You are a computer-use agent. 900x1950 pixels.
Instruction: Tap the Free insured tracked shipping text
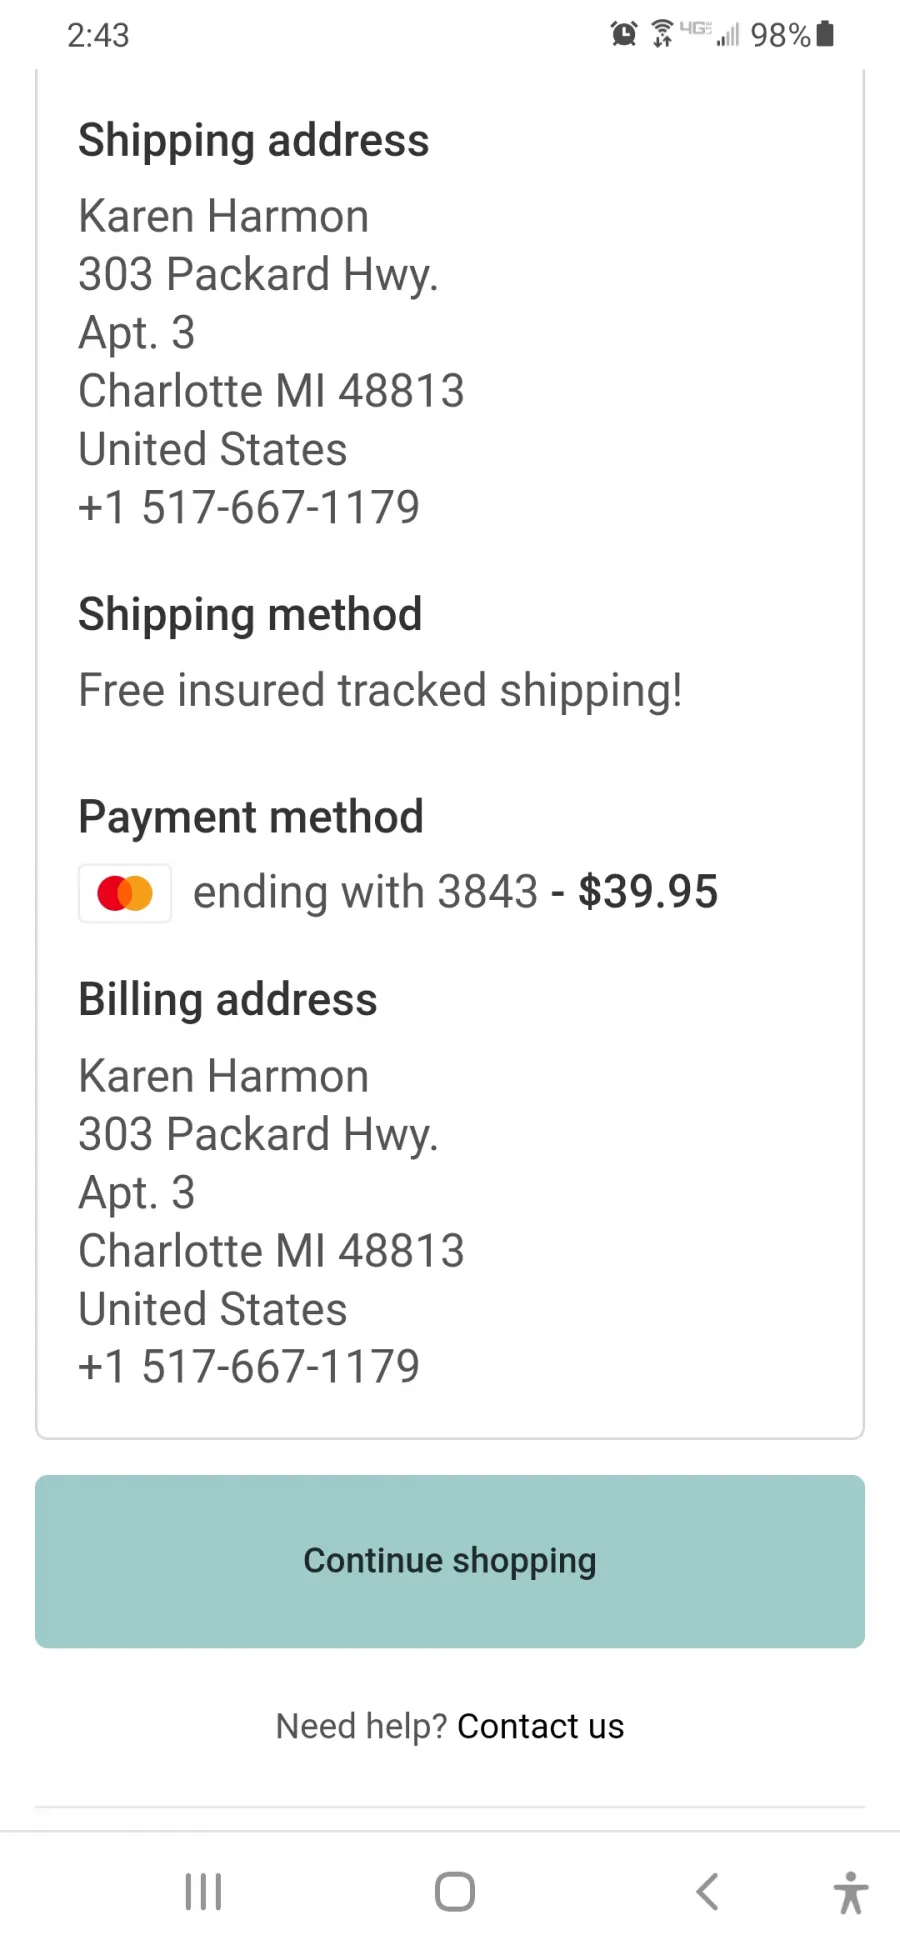click(x=380, y=691)
